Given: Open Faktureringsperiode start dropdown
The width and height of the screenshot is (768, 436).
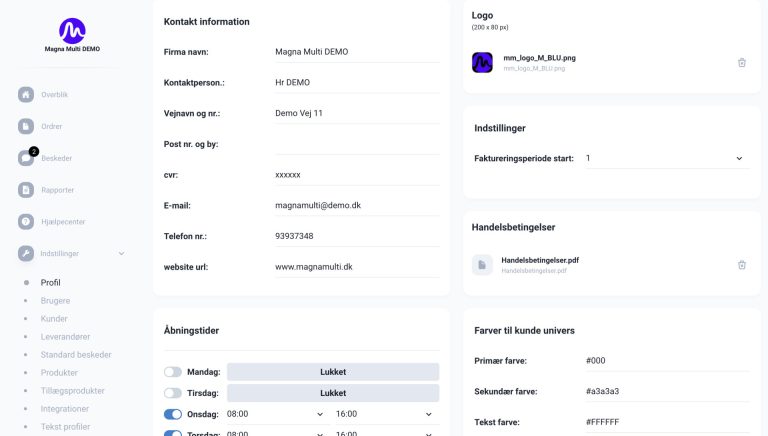Looking at the screenshot, I should 668,158.
